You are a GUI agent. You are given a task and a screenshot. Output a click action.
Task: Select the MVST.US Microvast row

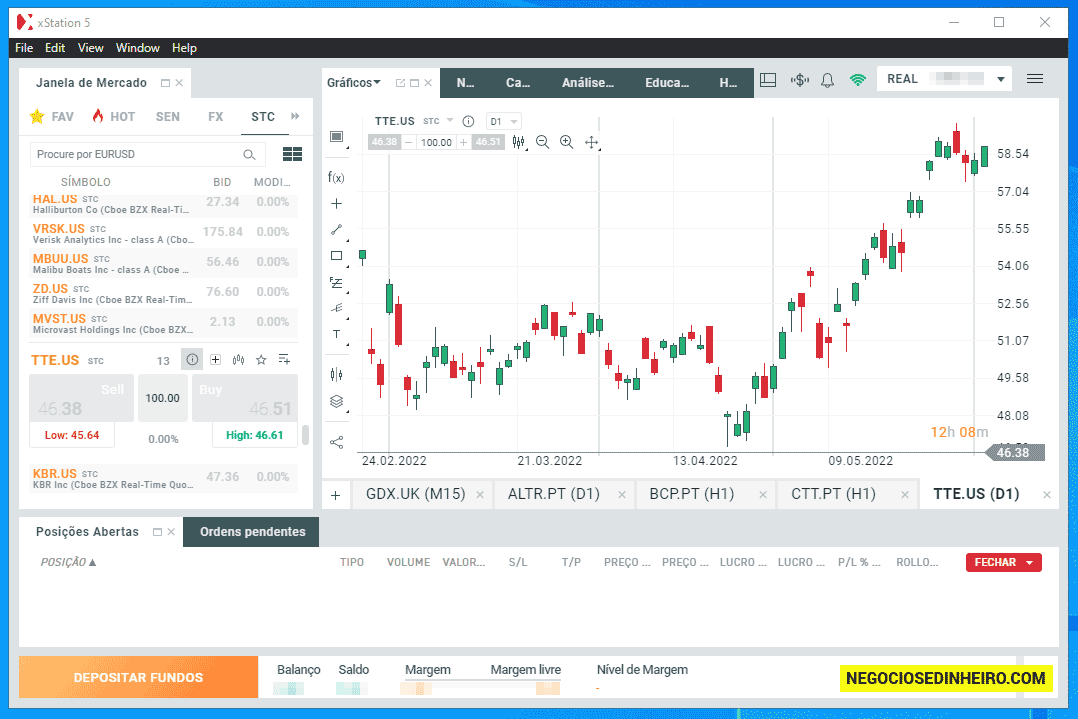click(164, 323)
